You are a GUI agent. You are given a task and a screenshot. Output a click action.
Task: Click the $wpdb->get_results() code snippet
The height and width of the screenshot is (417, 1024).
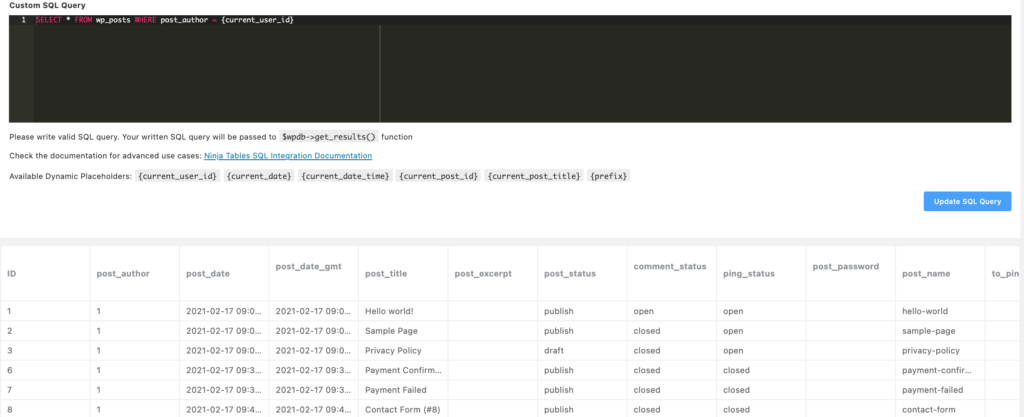[328, 136]
